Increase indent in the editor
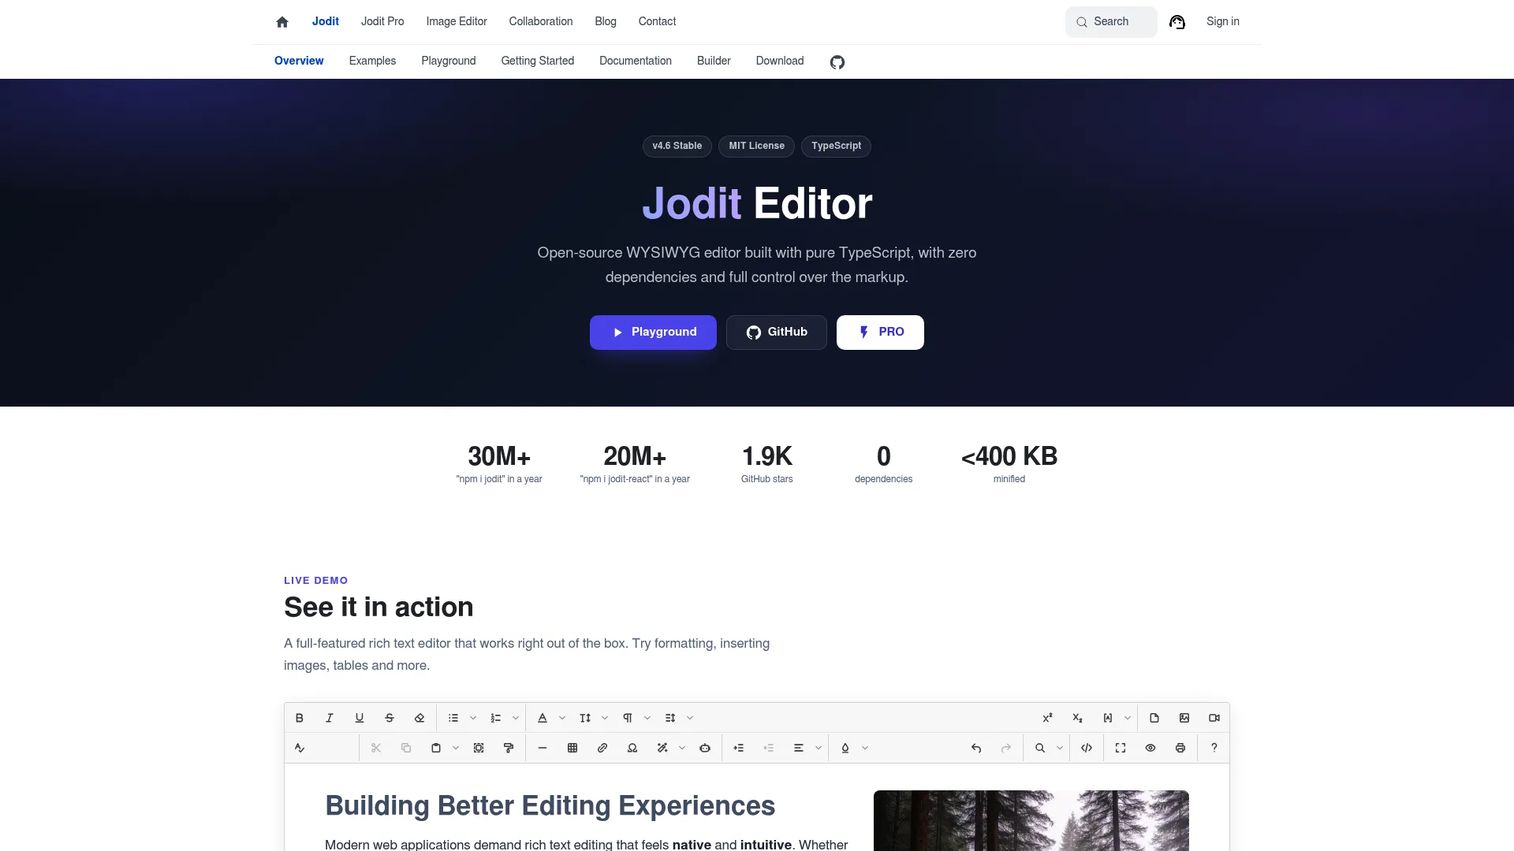This screenshot has width=1514, height=851. tap(738, 748)
